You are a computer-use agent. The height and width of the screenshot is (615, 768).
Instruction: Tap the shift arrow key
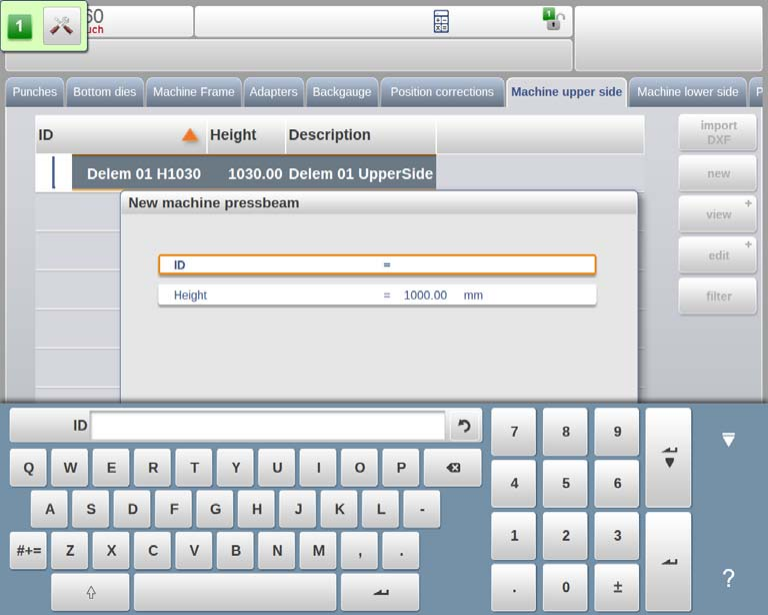tap(90, 592)
